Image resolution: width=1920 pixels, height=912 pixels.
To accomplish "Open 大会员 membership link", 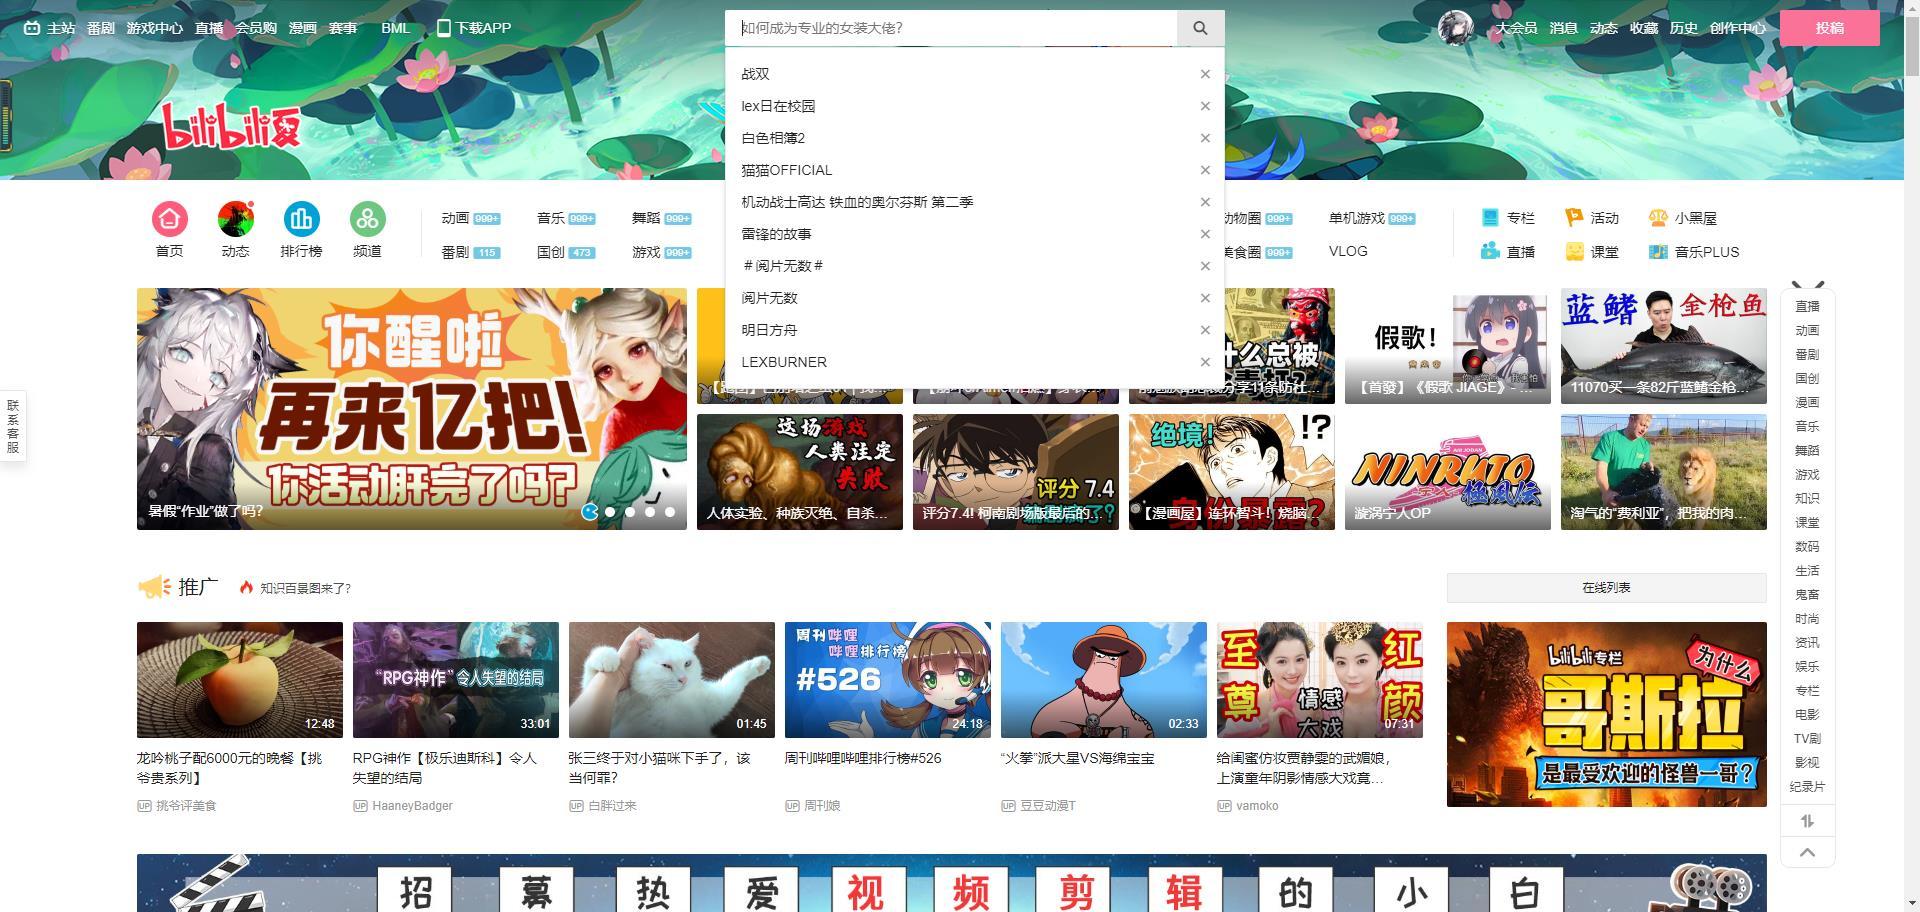I will pyautogui.click(x=1517, y=28).
